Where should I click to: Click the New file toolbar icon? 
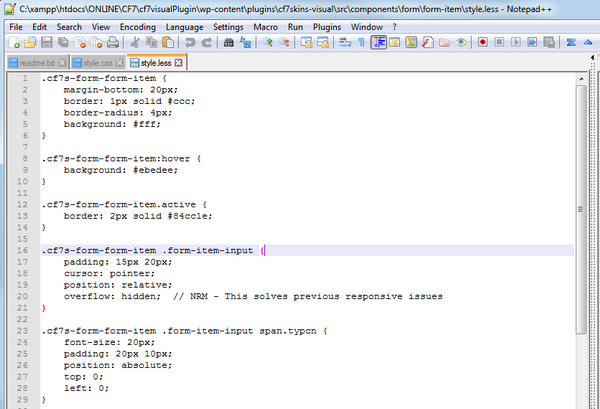coord(13,43)
